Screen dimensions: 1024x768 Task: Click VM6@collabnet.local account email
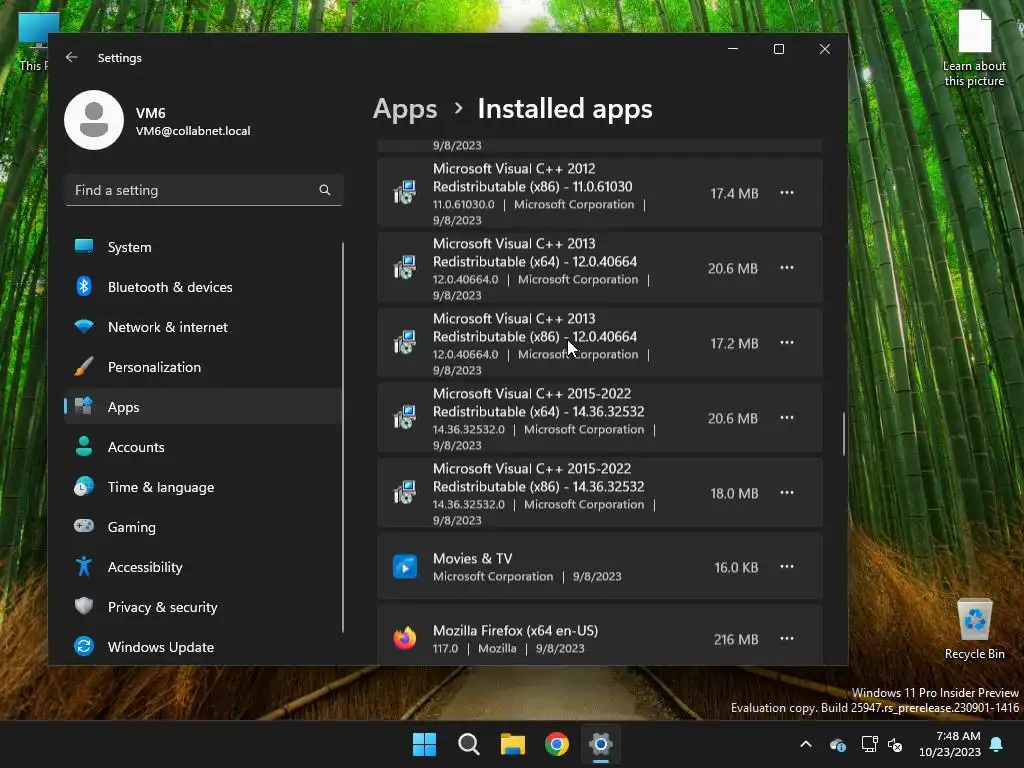coord(193,131)
